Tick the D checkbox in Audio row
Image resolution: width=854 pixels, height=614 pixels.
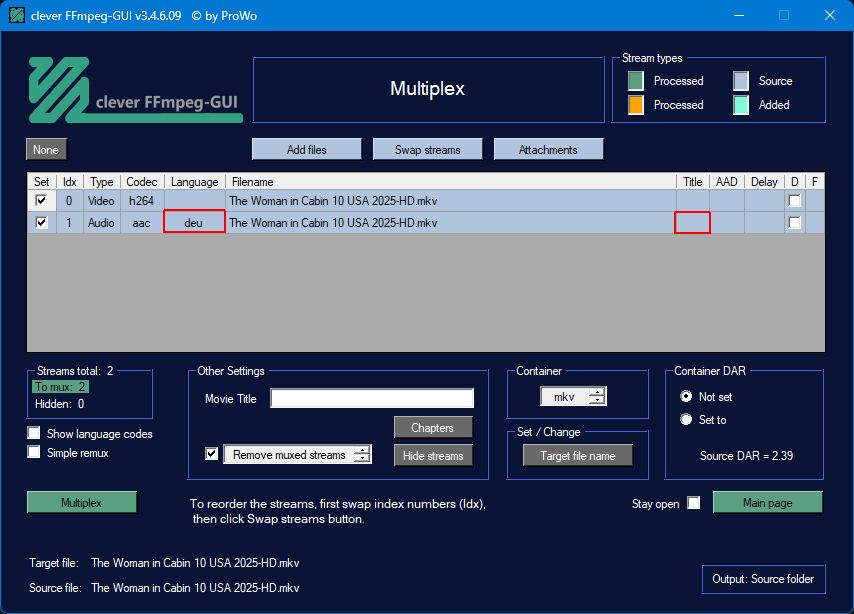(x=795, y=222)
